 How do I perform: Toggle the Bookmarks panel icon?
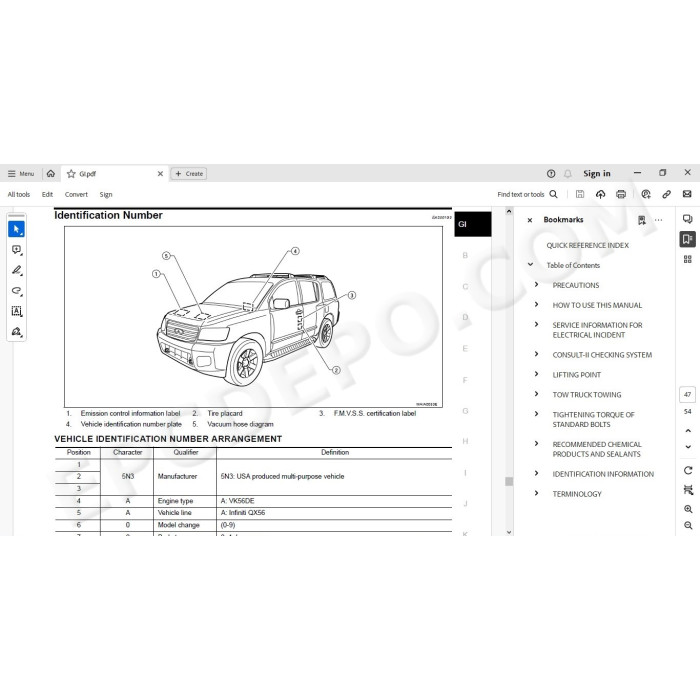click(688, 239)
